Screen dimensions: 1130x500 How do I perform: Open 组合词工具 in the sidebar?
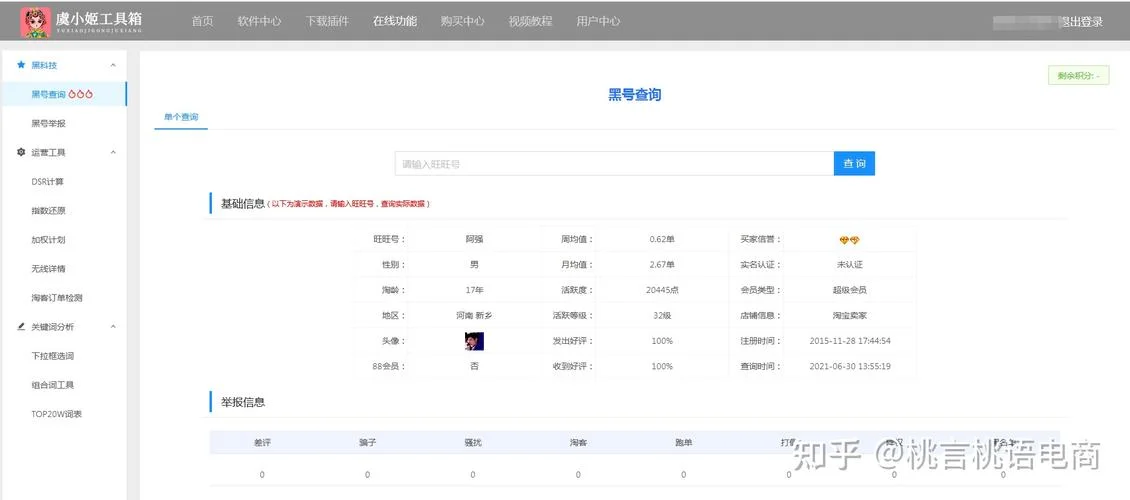coord(53,385)
